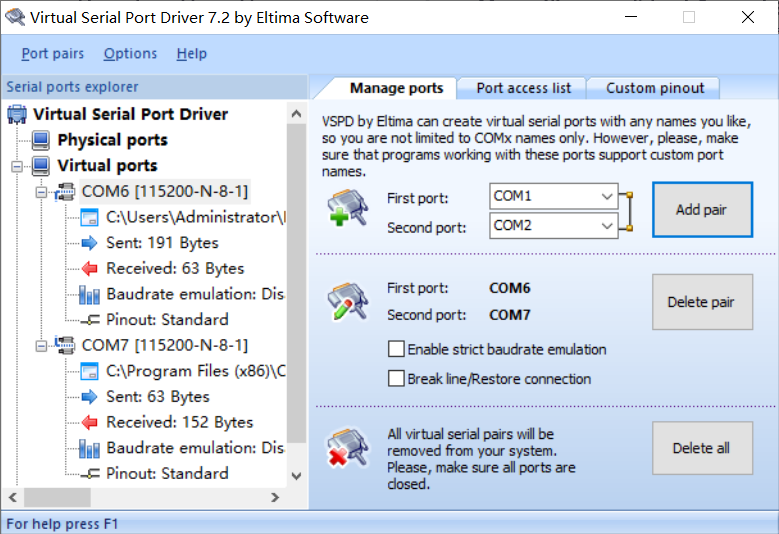
Task: Switch to the Manage ports tab
Action: tap(396, 88)
